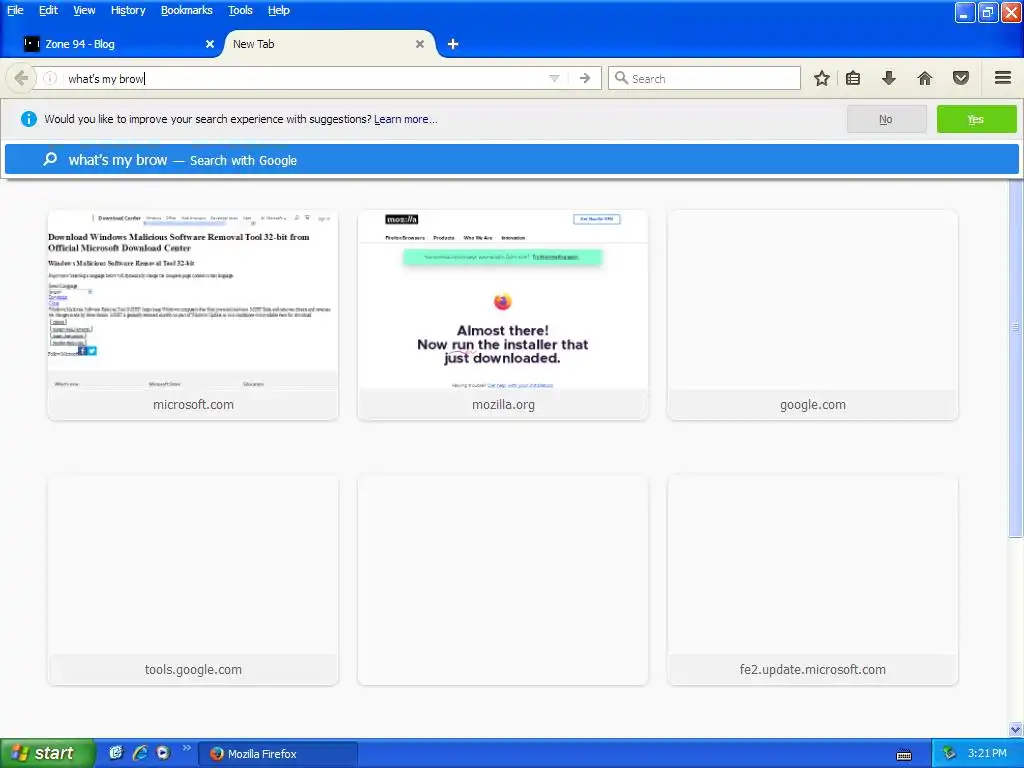1024x768 pixels.
Task: Show bookmarks list icon
Action: pos(853,78)
